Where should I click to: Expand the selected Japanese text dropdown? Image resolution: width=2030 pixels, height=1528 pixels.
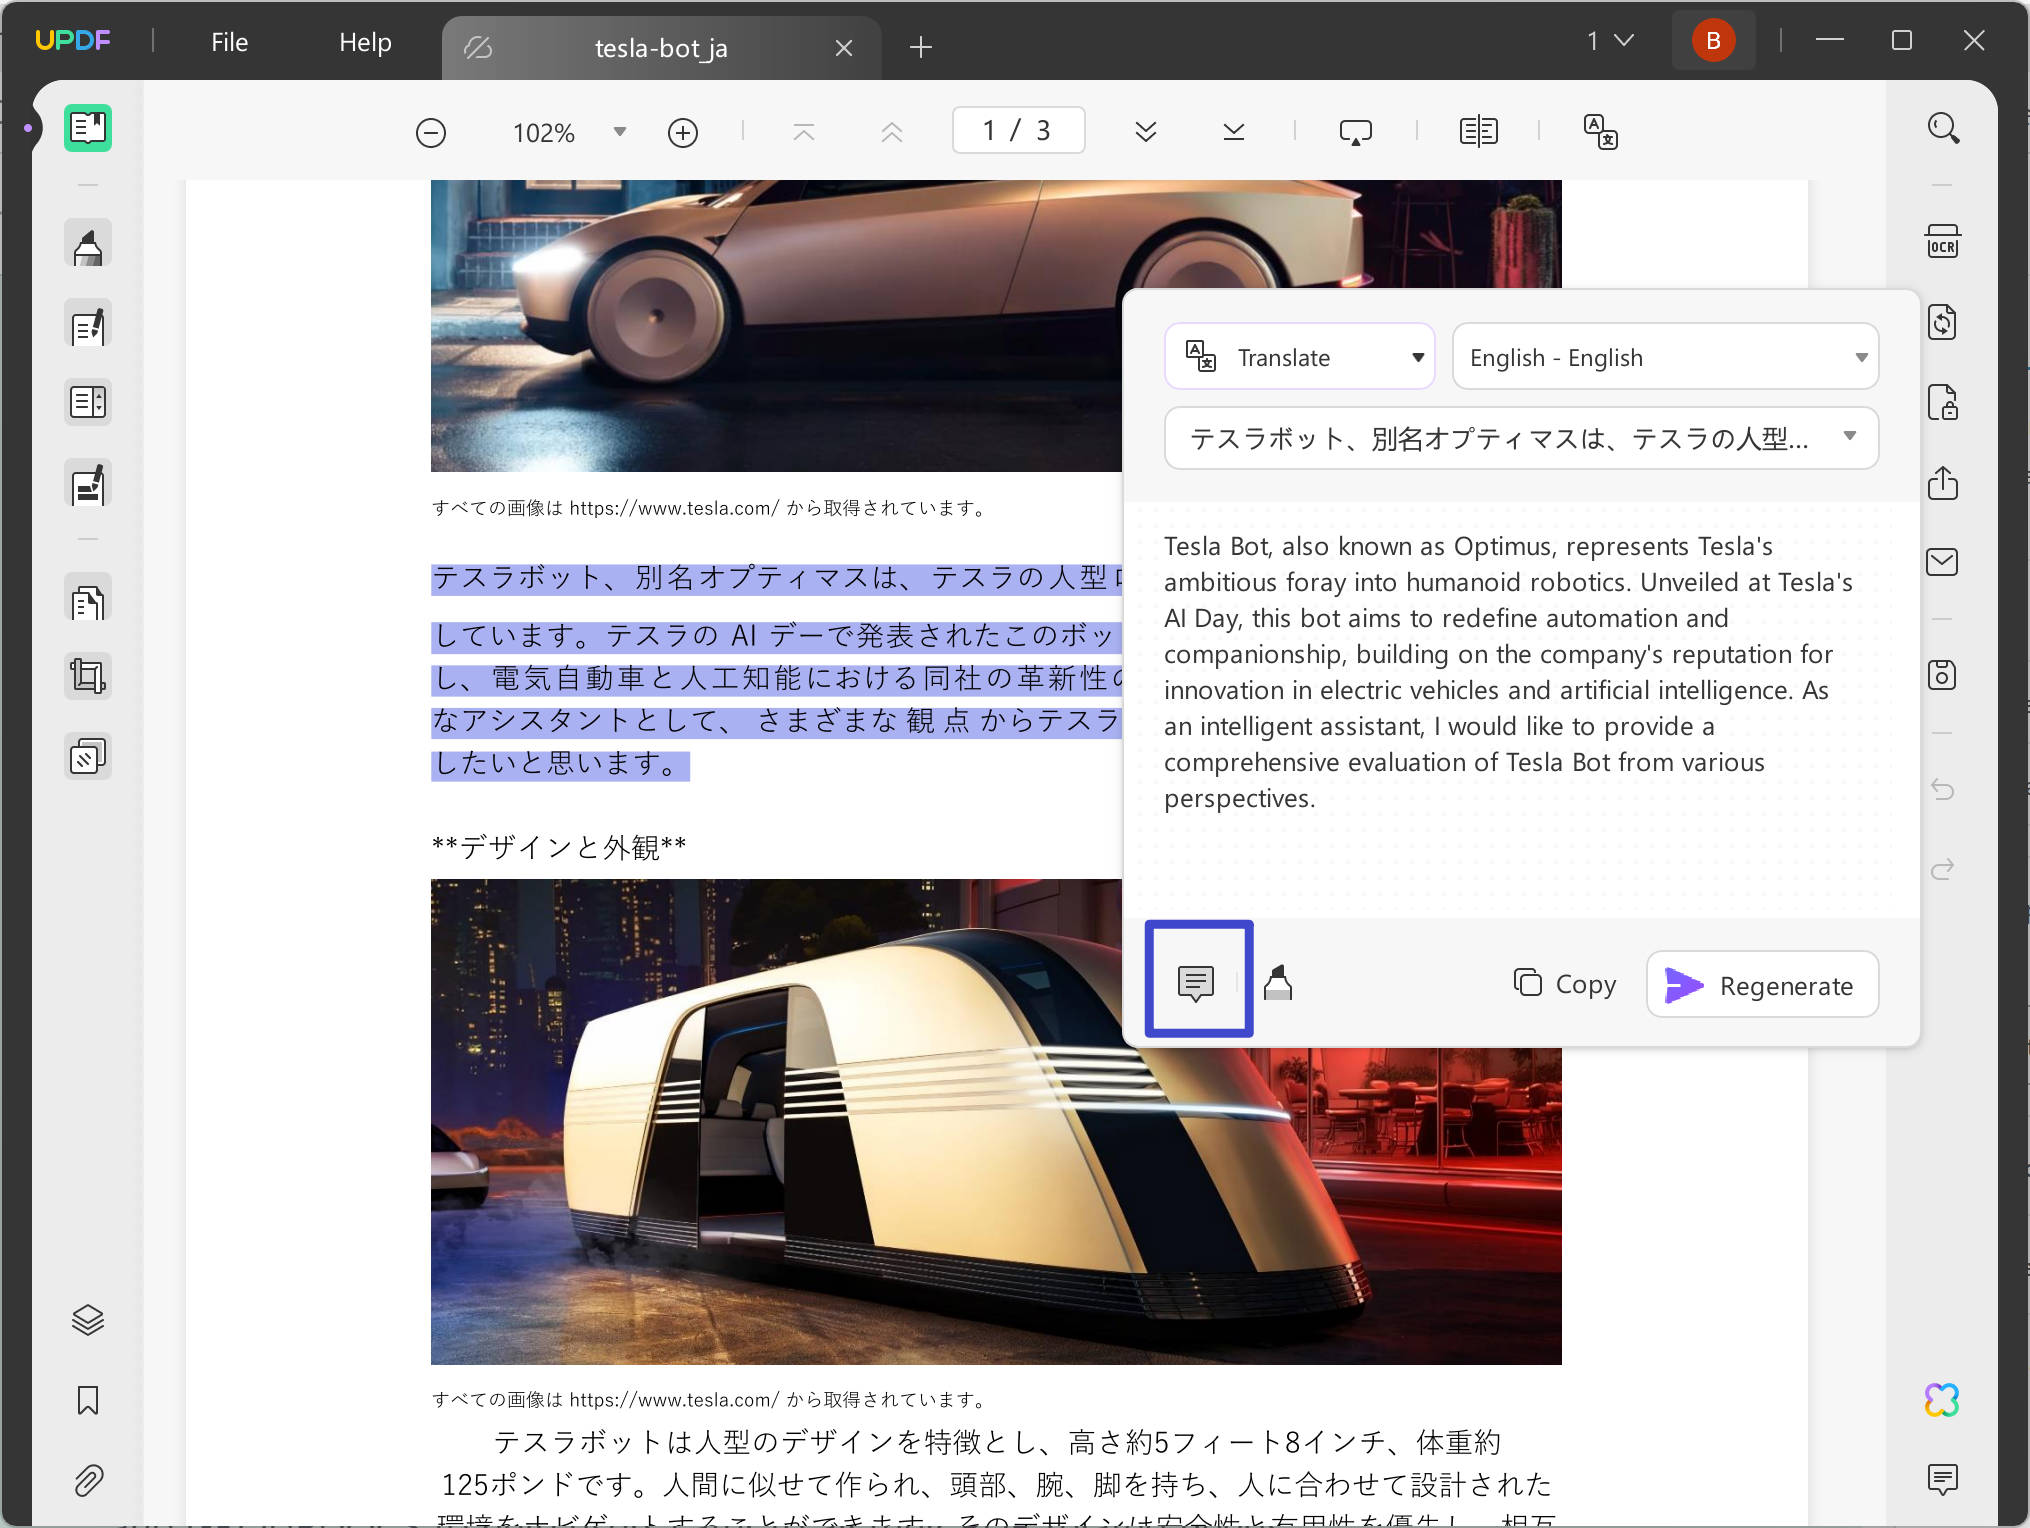tap(1849, 438)
